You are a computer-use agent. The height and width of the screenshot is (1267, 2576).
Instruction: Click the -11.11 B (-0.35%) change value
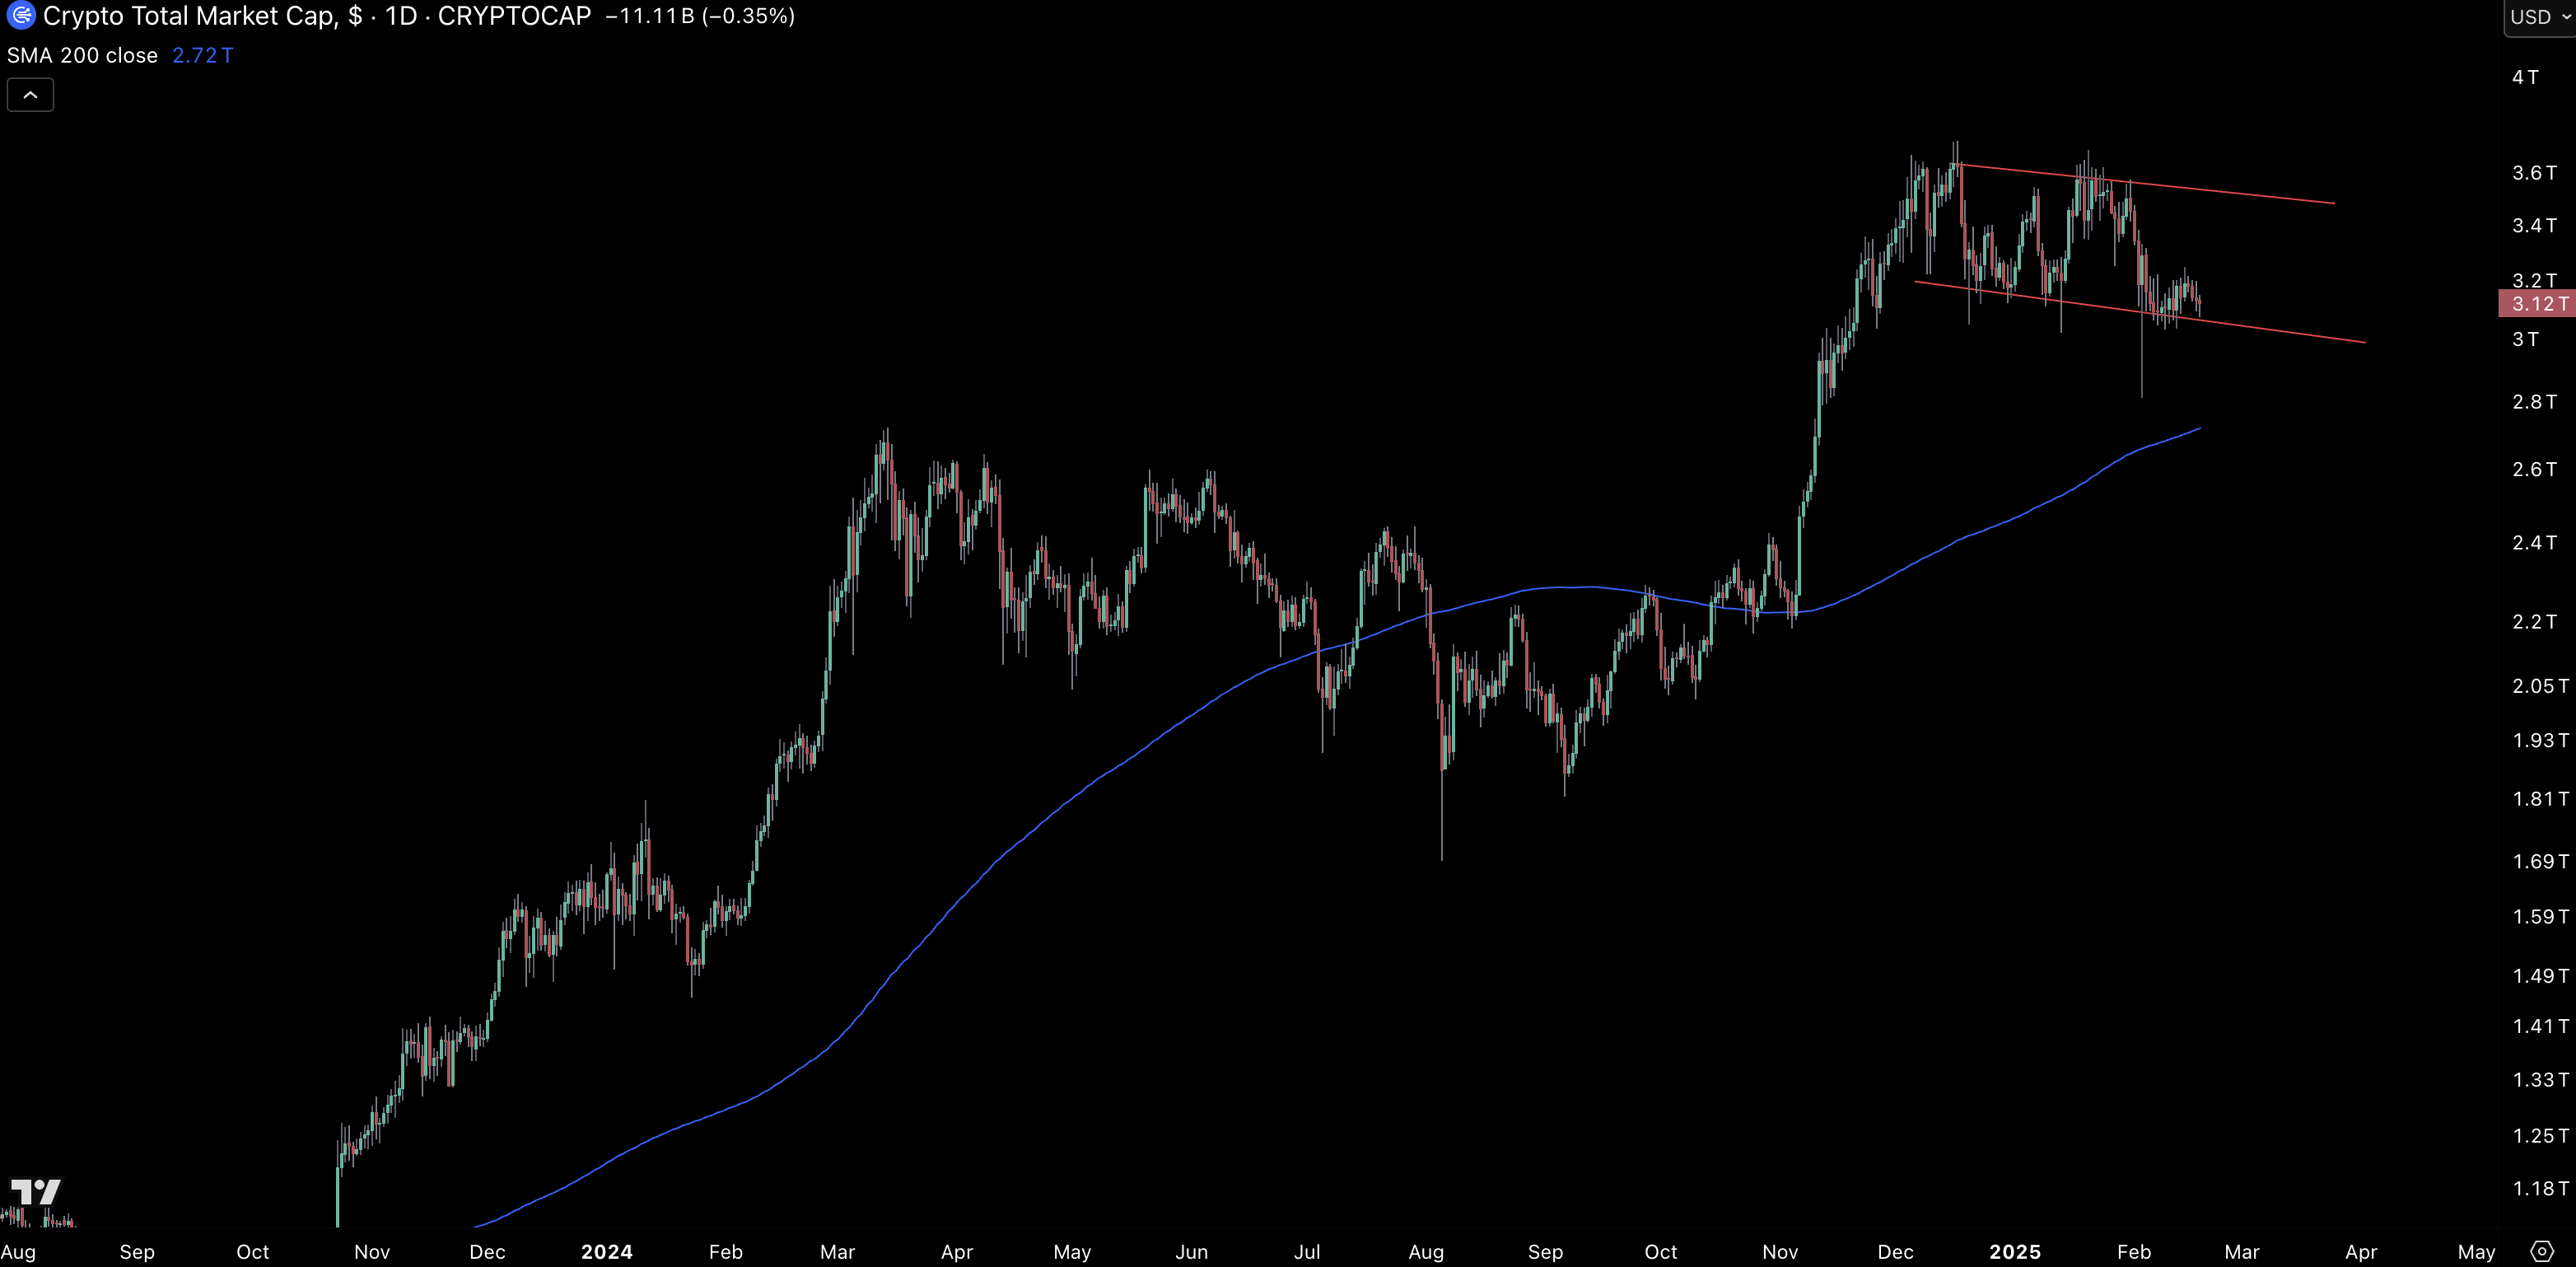coord(700,16)
